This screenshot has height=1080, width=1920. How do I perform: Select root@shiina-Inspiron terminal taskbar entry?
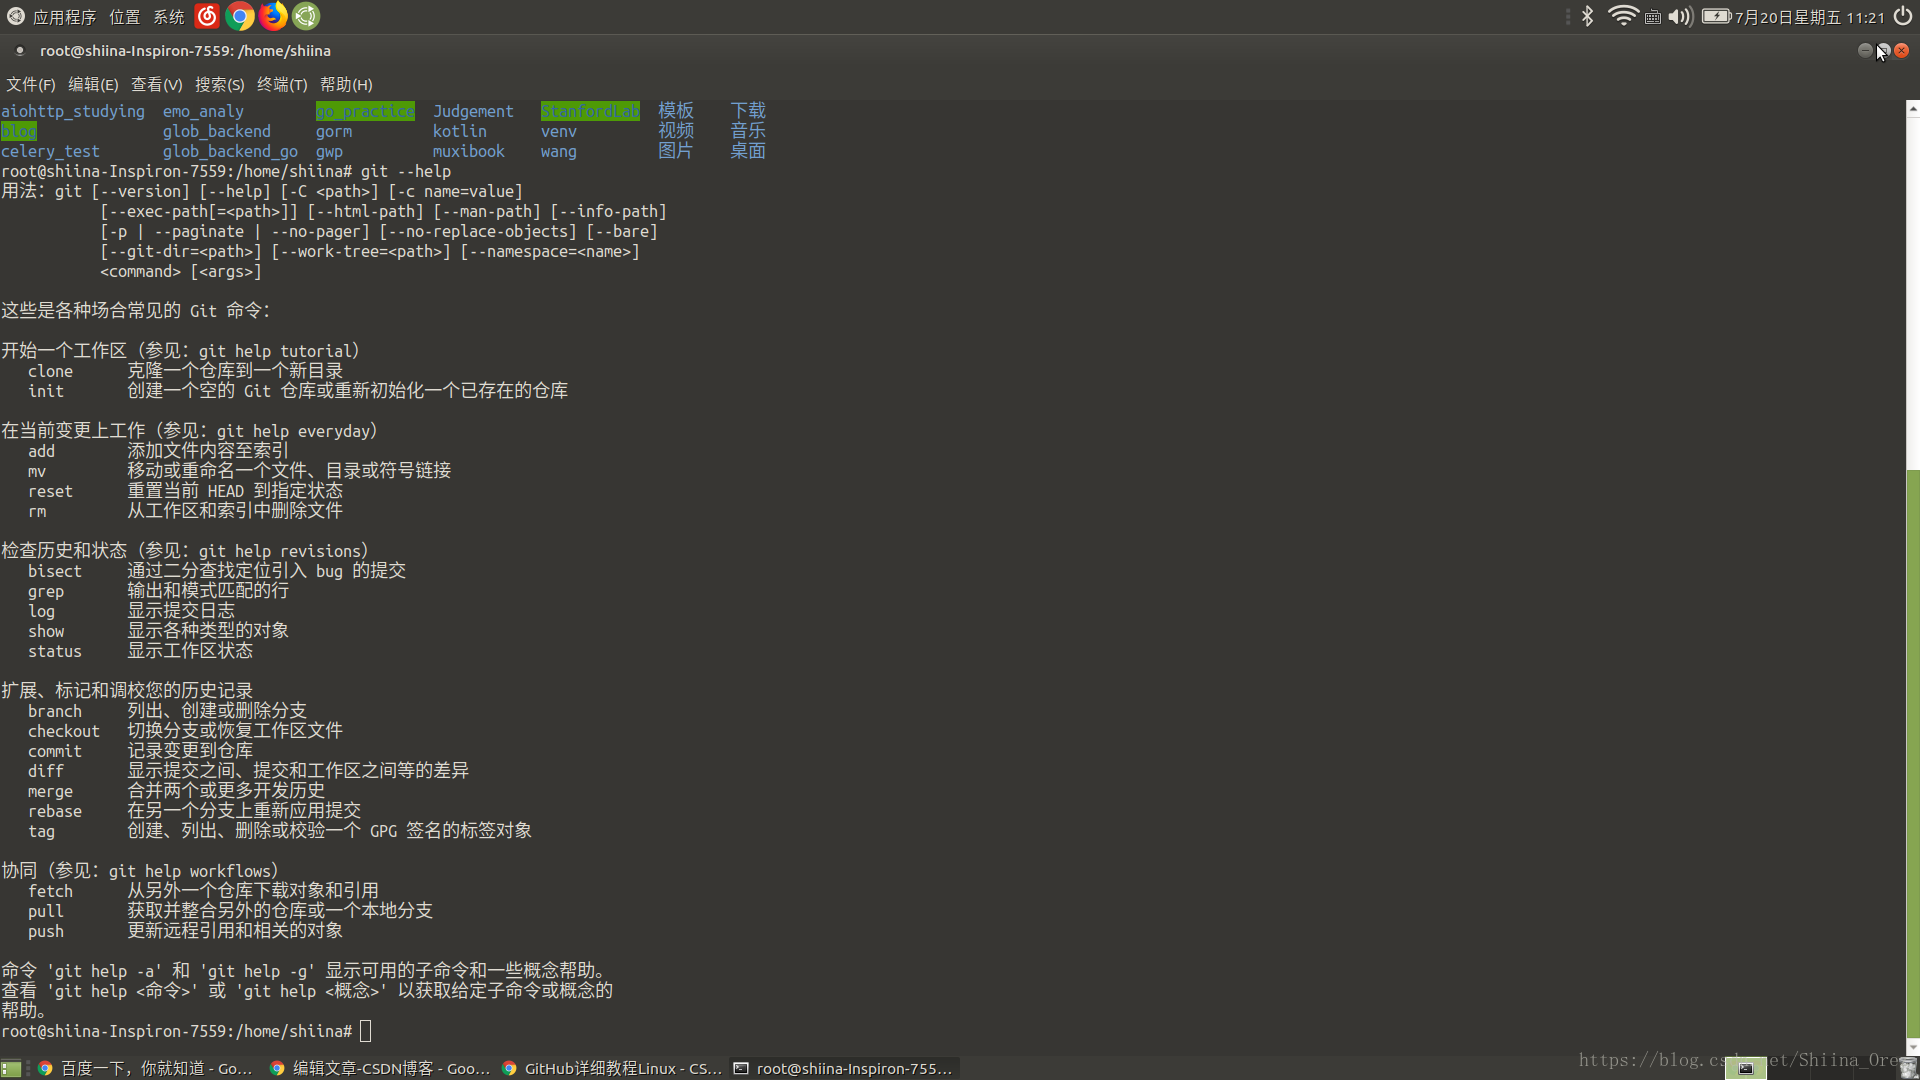843,1068
